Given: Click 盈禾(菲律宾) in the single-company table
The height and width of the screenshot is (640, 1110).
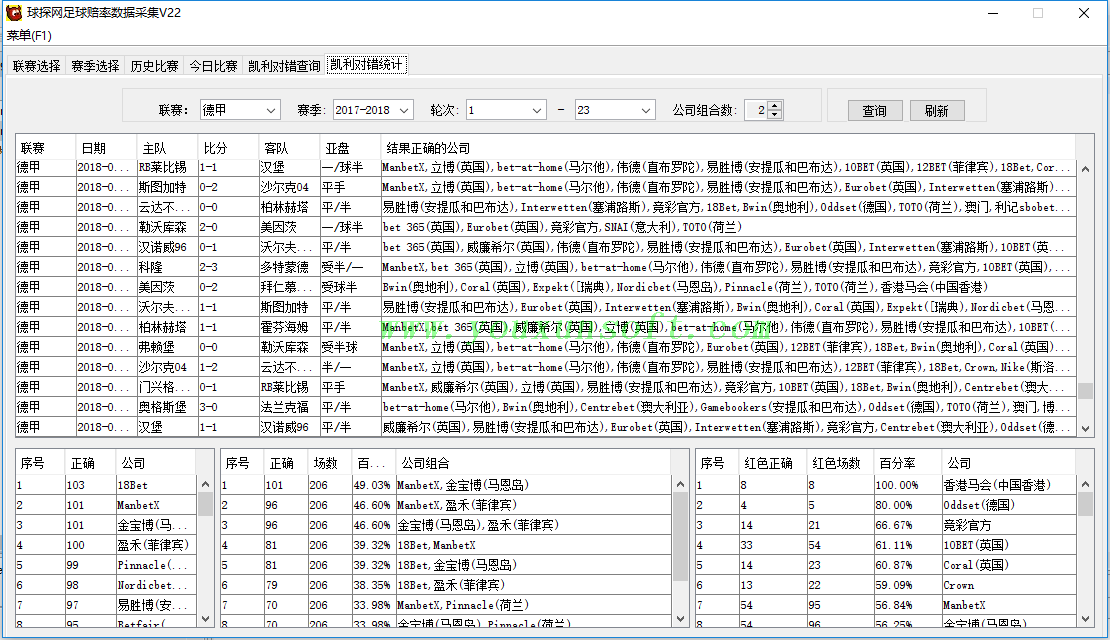Looking at the screenshot, I should (156, 545).
